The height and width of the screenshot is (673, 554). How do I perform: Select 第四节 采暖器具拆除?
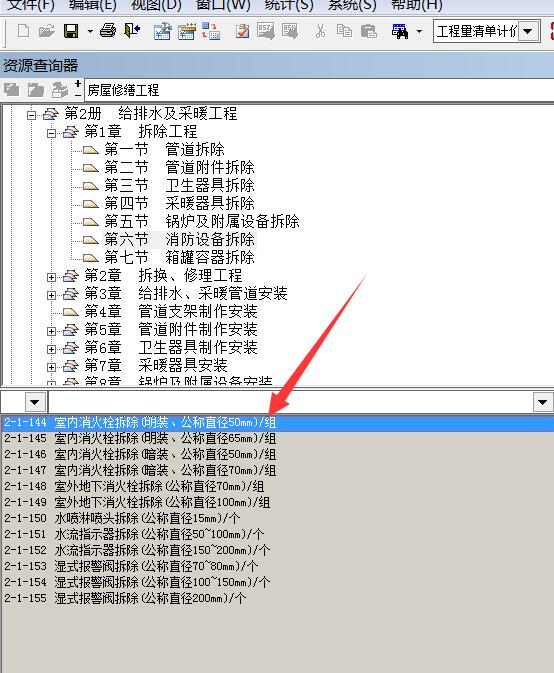pyautogui.click(x=179, y=203)
